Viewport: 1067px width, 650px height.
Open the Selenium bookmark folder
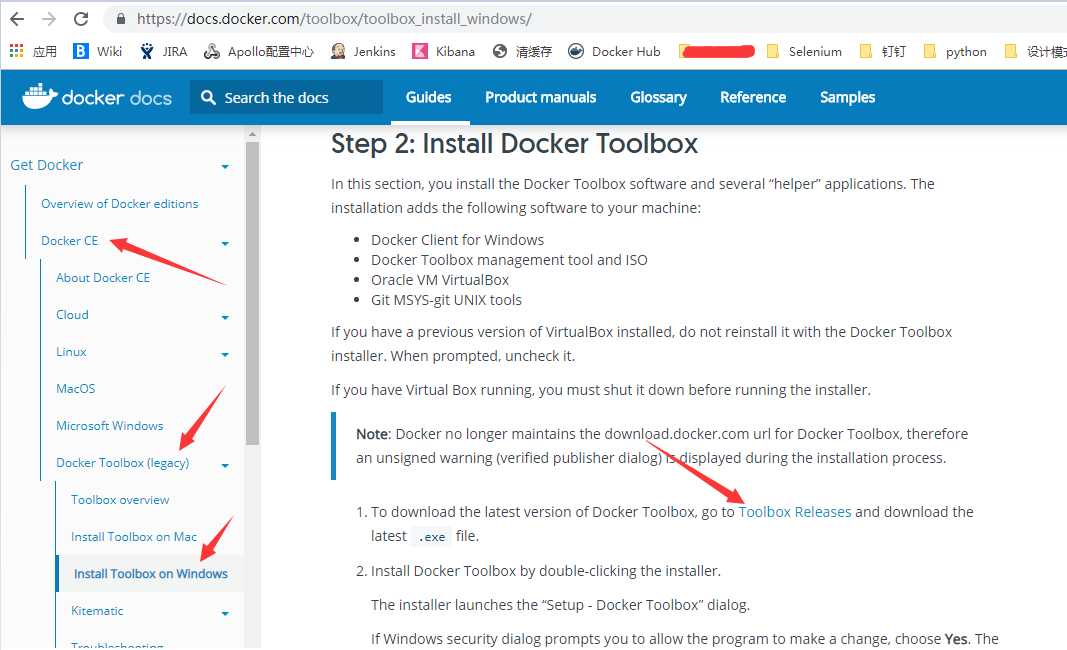click(x=804, y=51)
